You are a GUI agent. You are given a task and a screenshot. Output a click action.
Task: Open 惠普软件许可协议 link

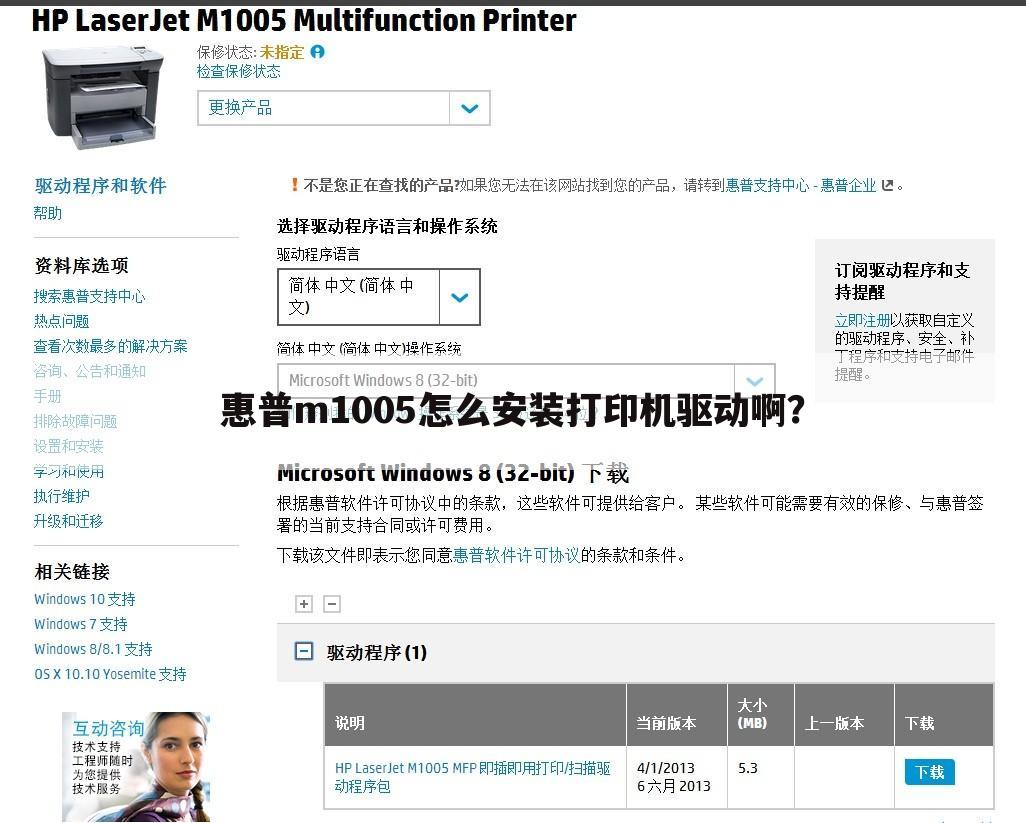[516, 555]
